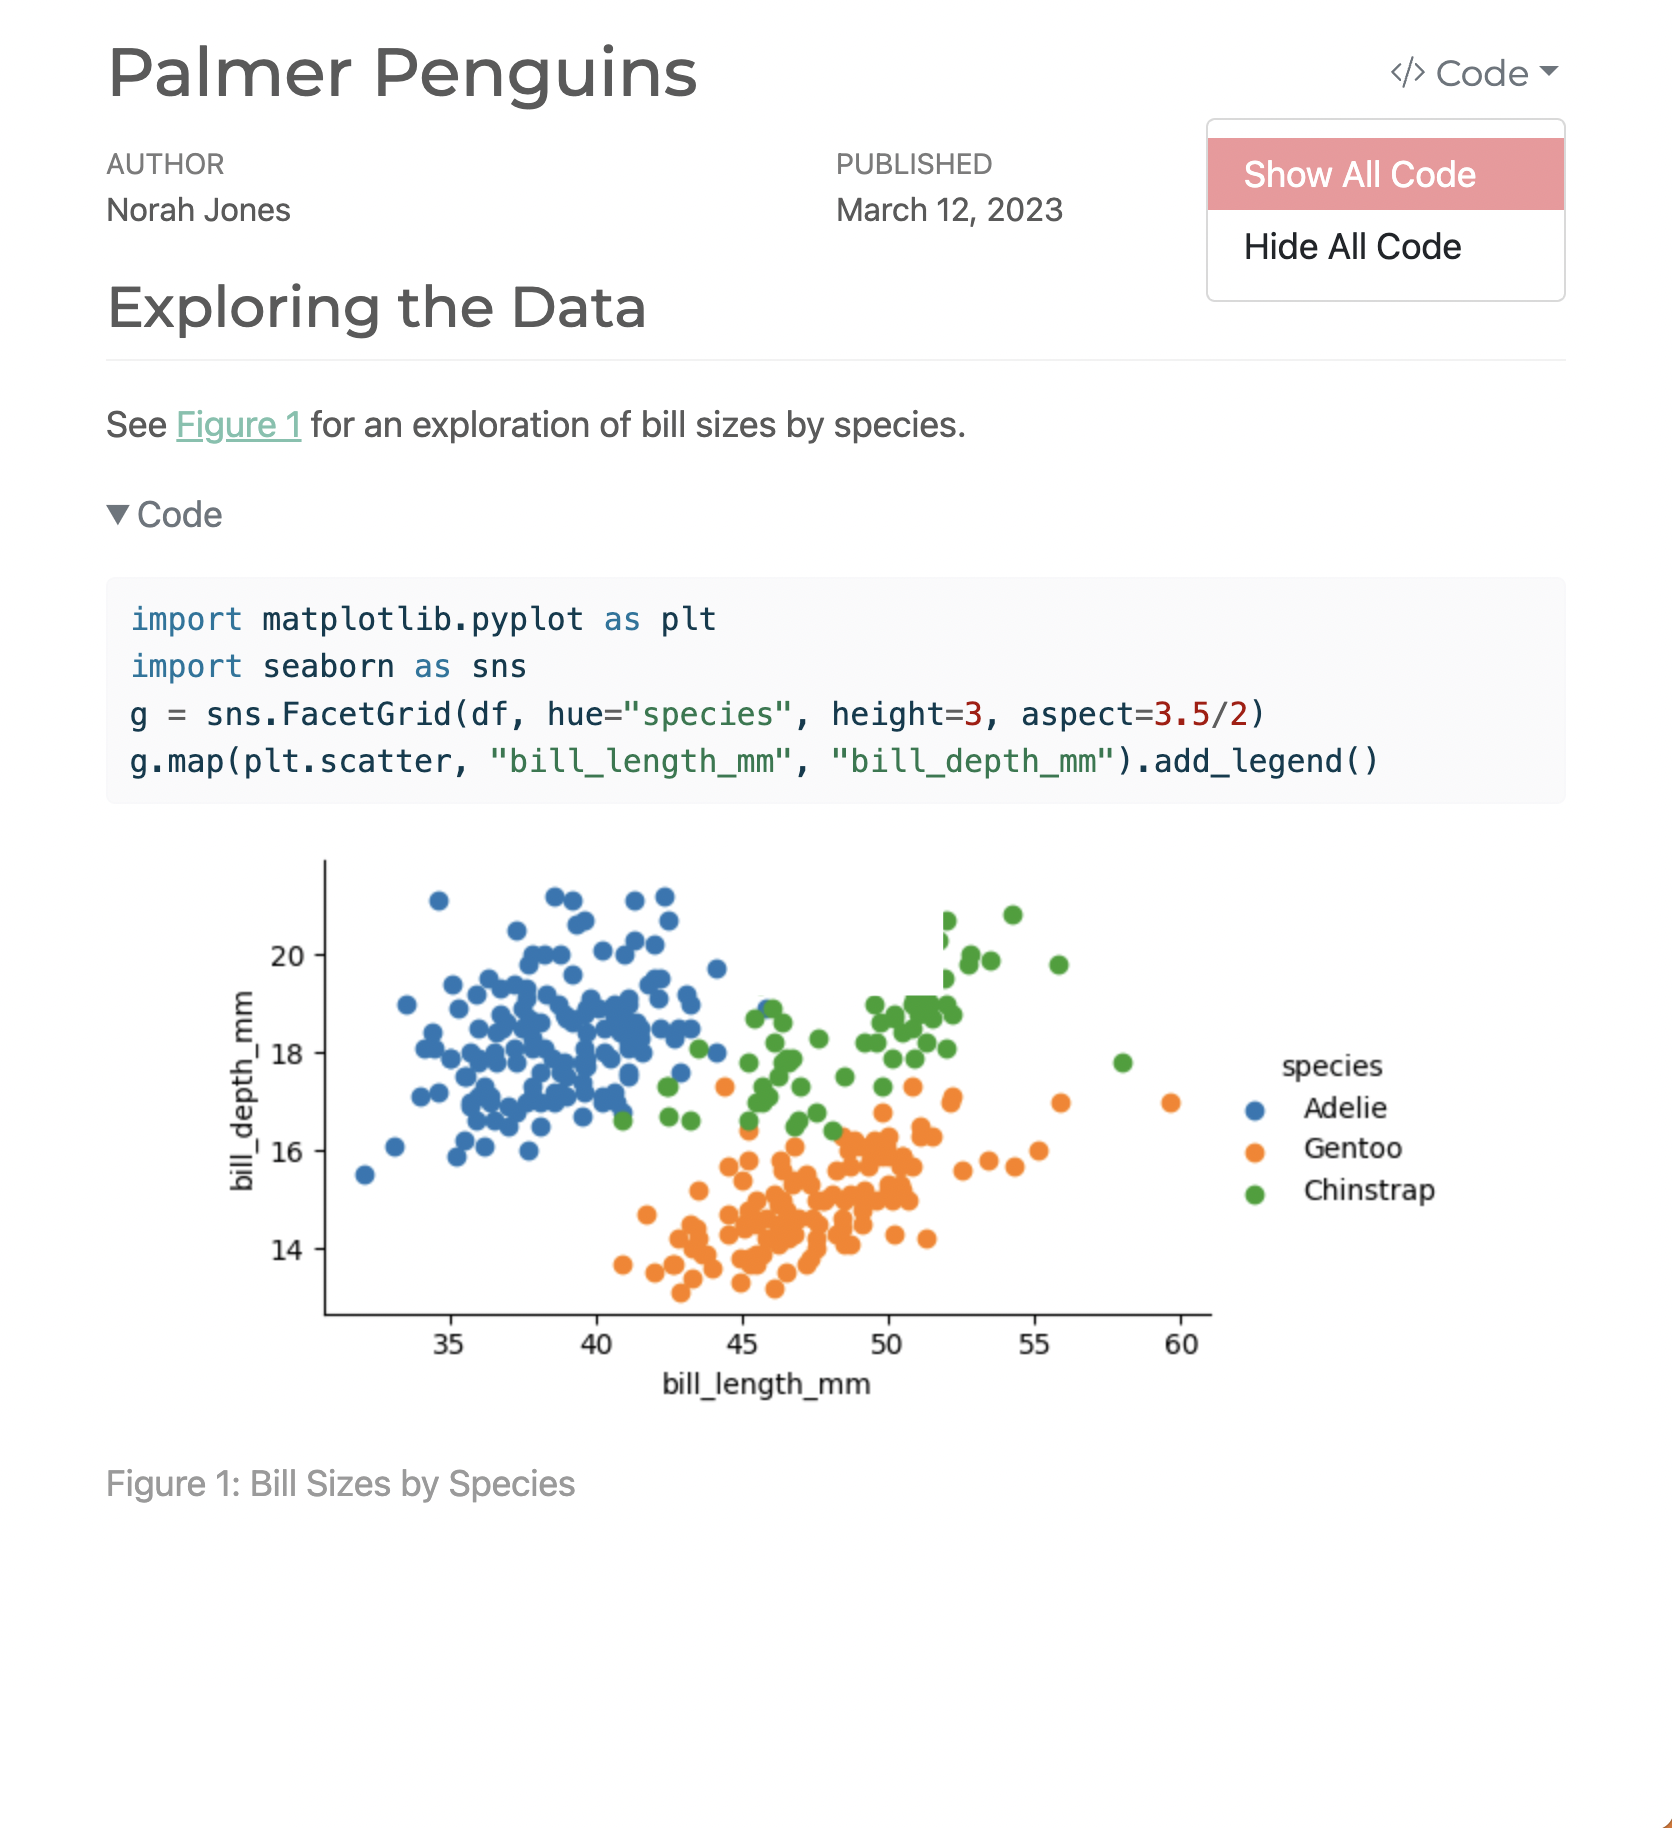The height and width of the screenshot is (1828, 1672).
Task: Select the "Adelie" legend label text
Action: (x=1344, y=1107)
